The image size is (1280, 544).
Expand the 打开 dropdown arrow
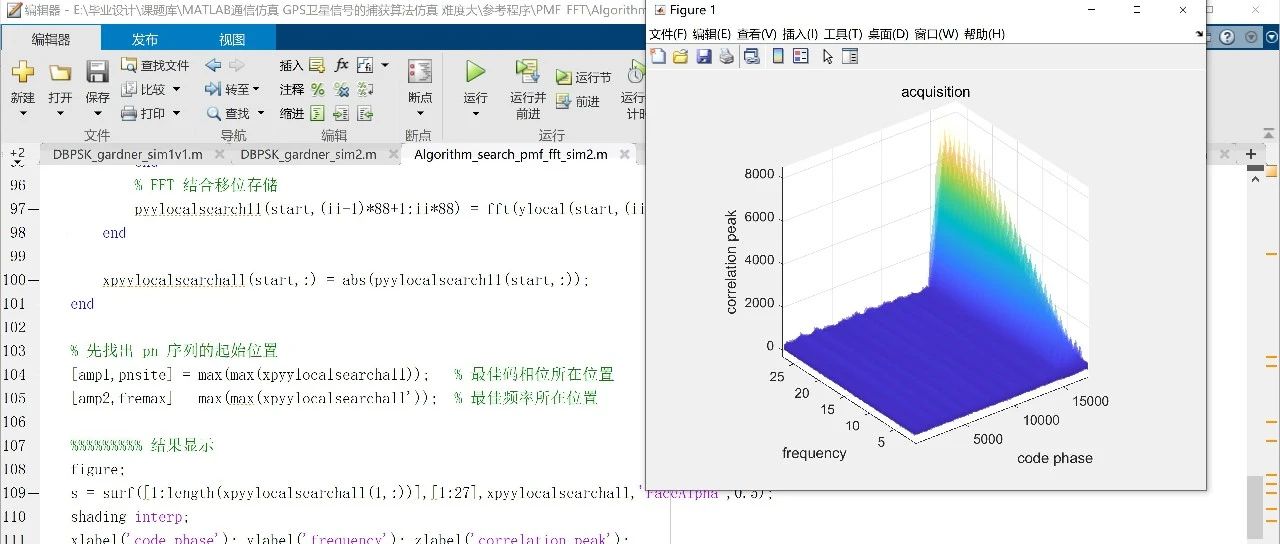60,114
